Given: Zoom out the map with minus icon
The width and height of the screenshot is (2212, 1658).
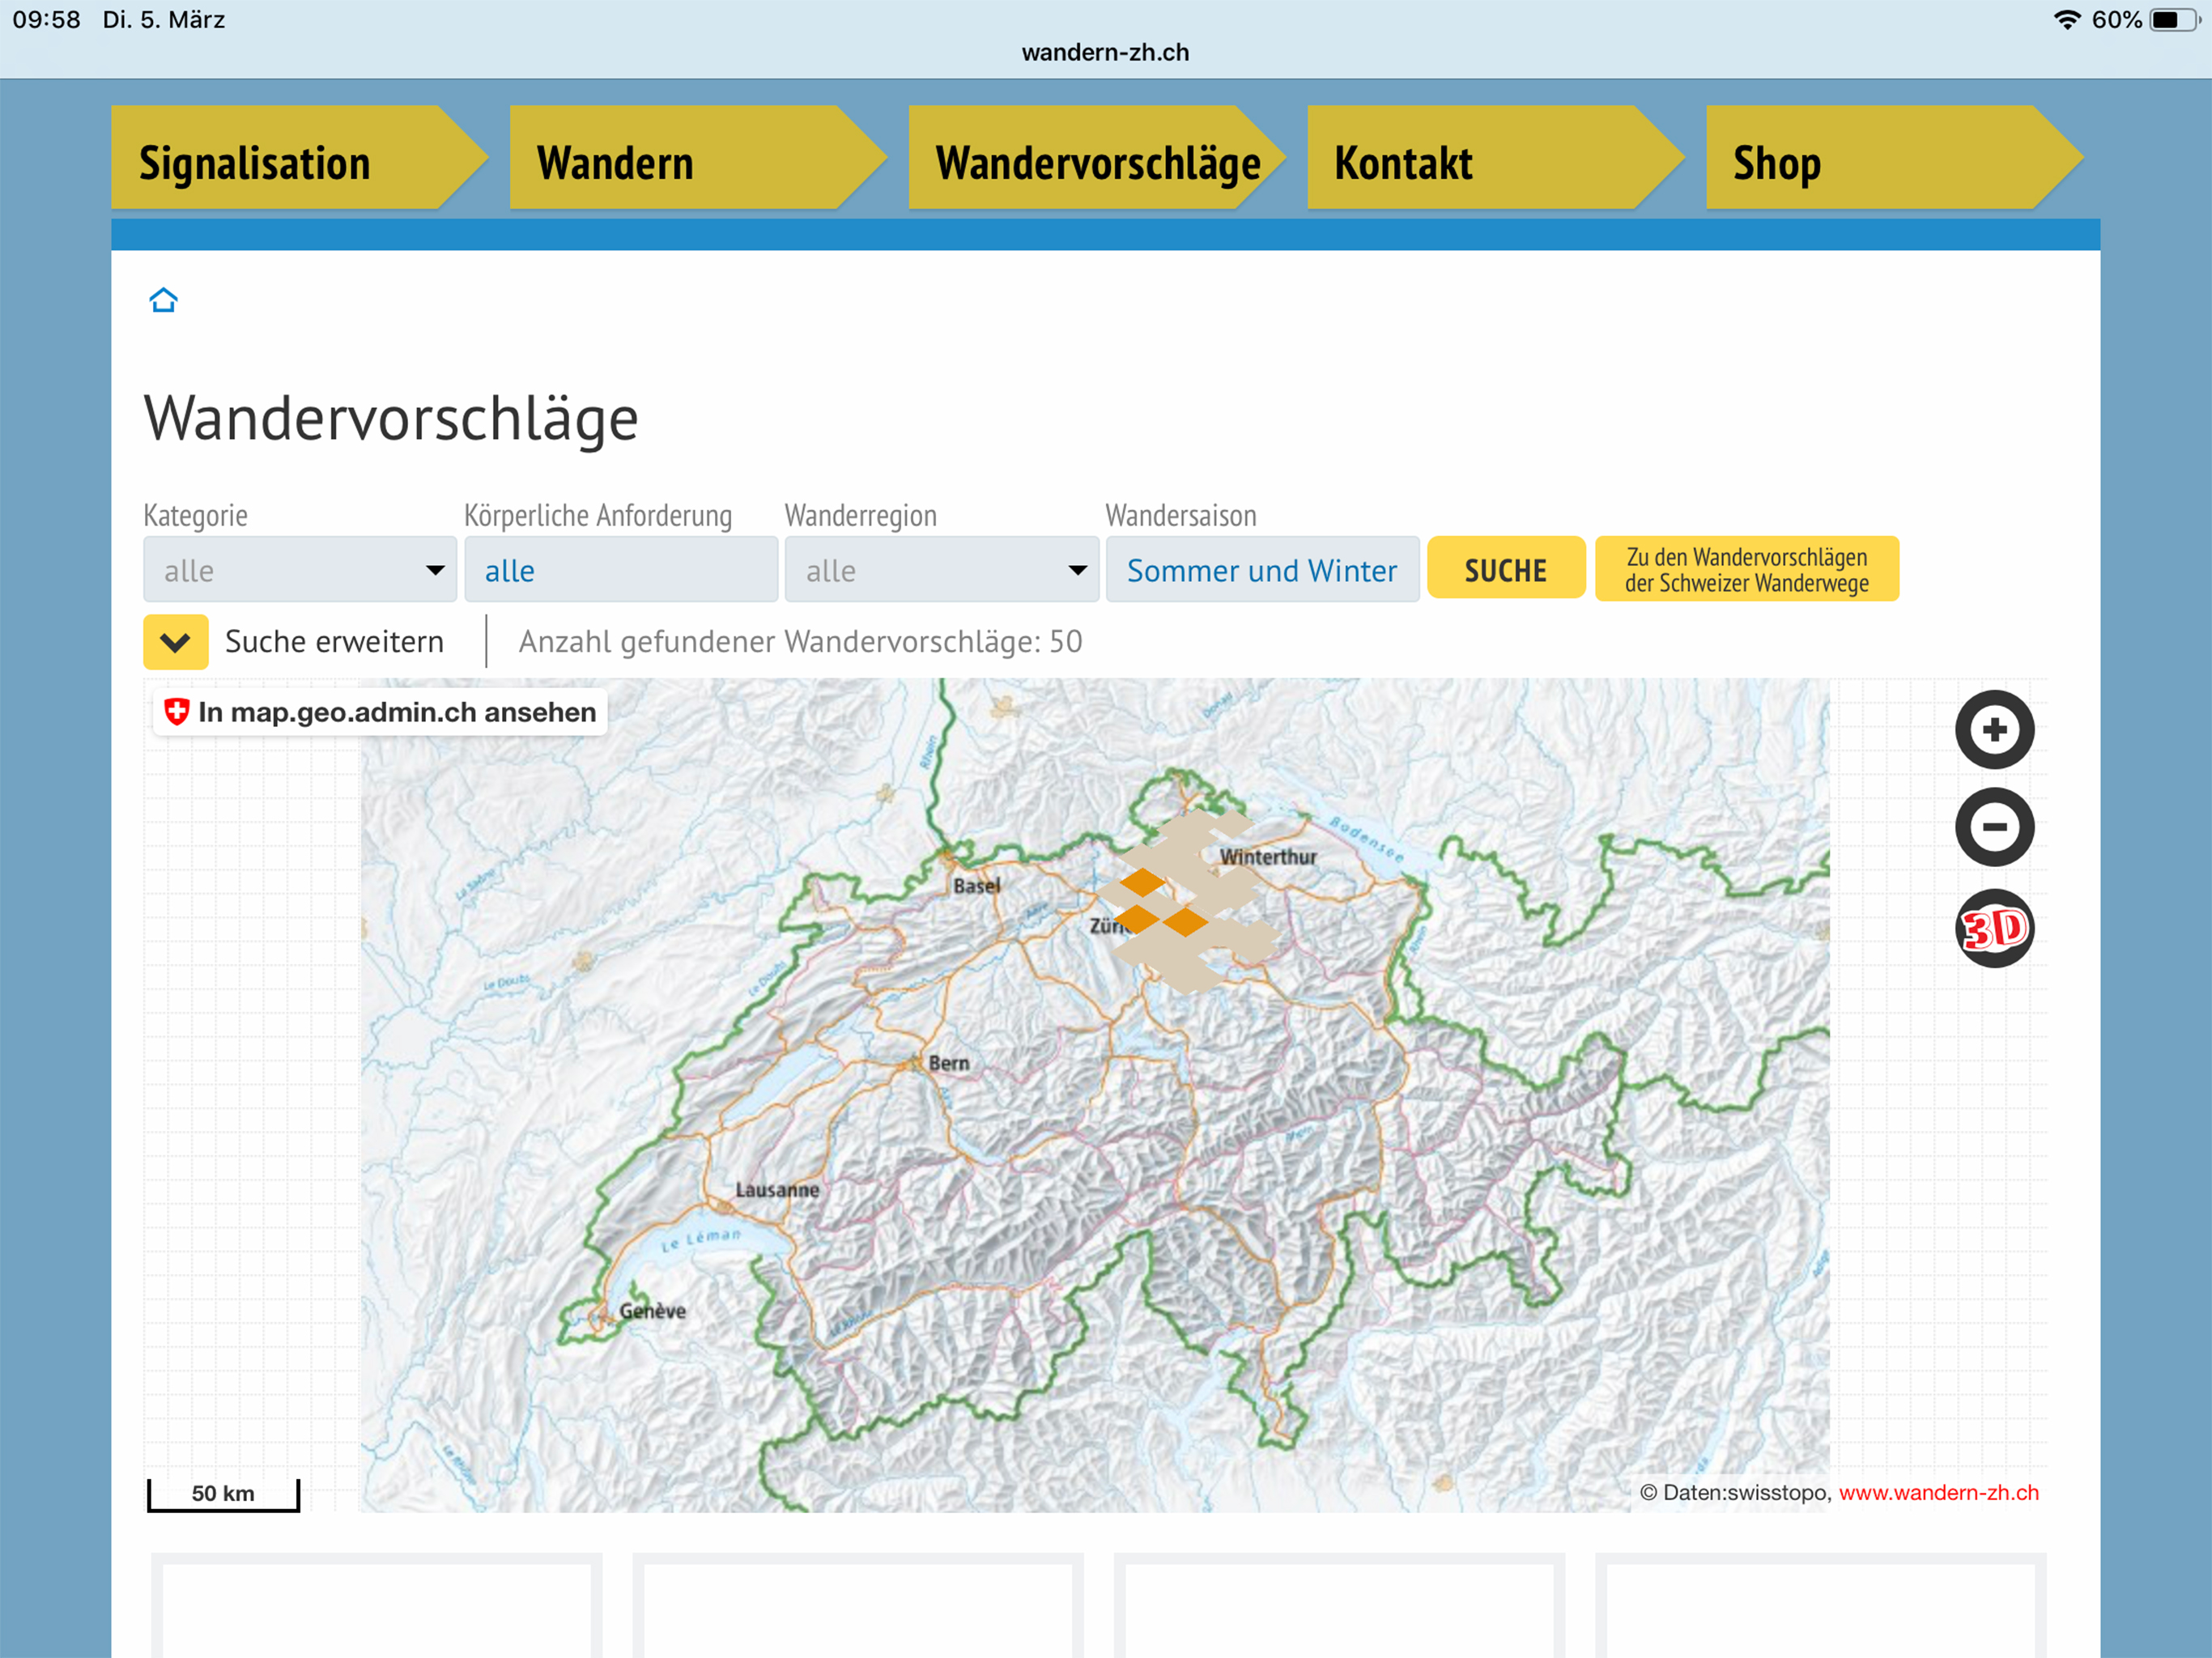Looking at the screenshot, I should click(1993, 827).
